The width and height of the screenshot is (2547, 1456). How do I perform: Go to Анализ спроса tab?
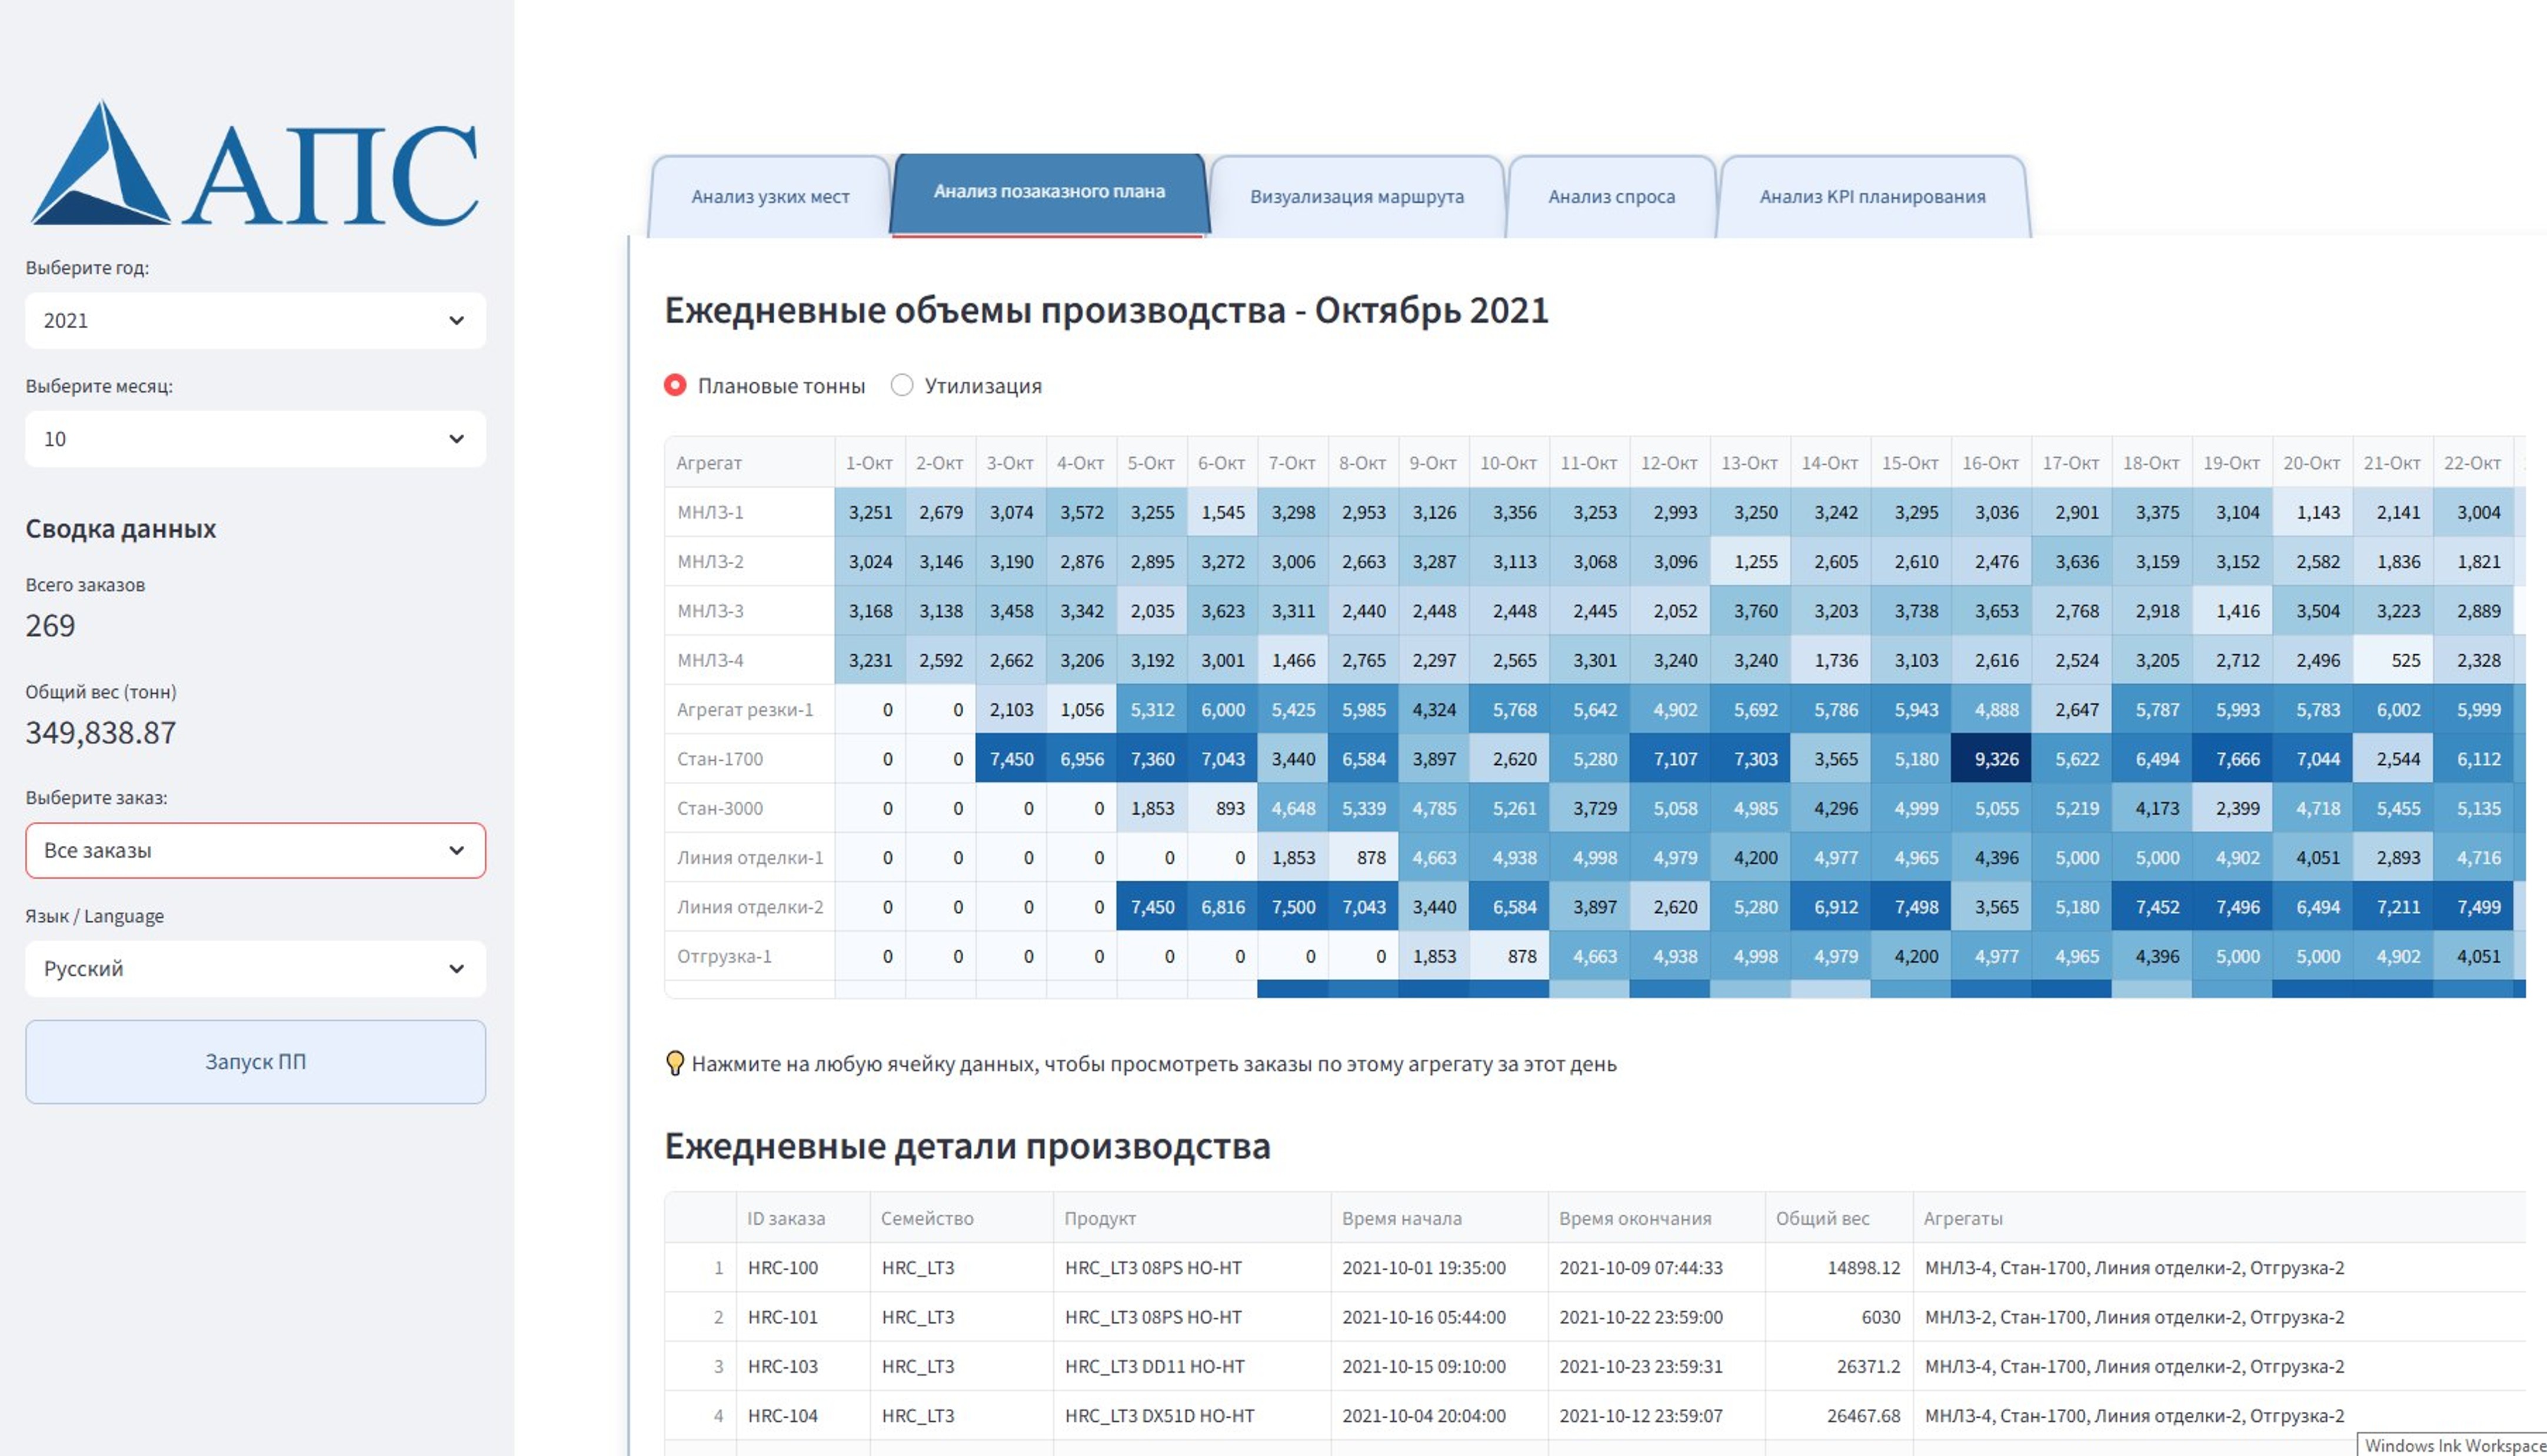[1611, 196]
